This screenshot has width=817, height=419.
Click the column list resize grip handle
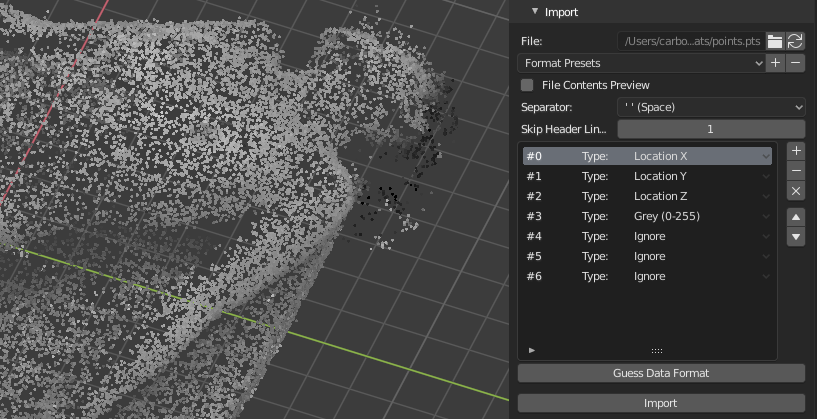(x=657, y=351)
